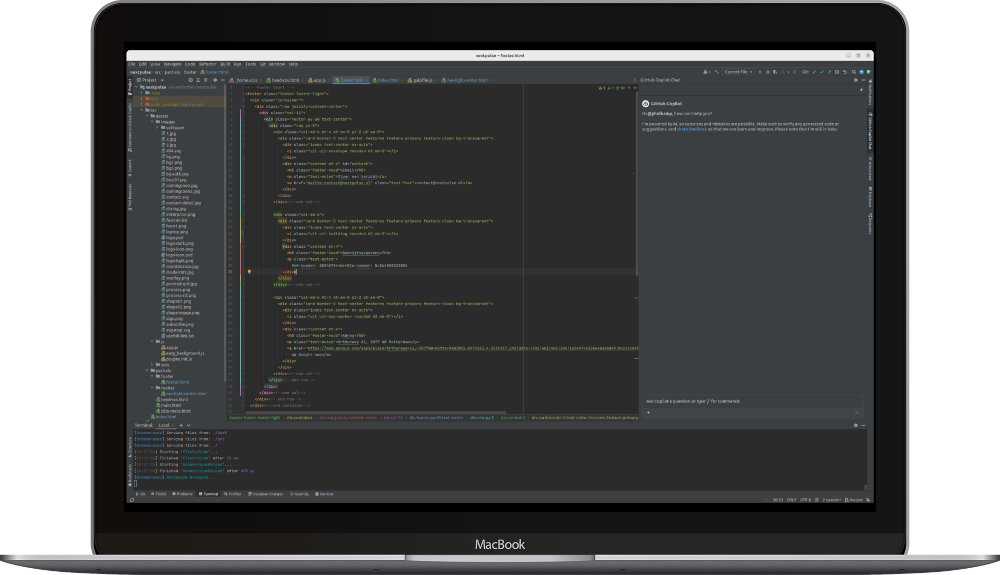The height and width of the screenshot is (575, 1000).
Task: Click the share feedback link in Copilot chat
Action: tap(694, 130)
